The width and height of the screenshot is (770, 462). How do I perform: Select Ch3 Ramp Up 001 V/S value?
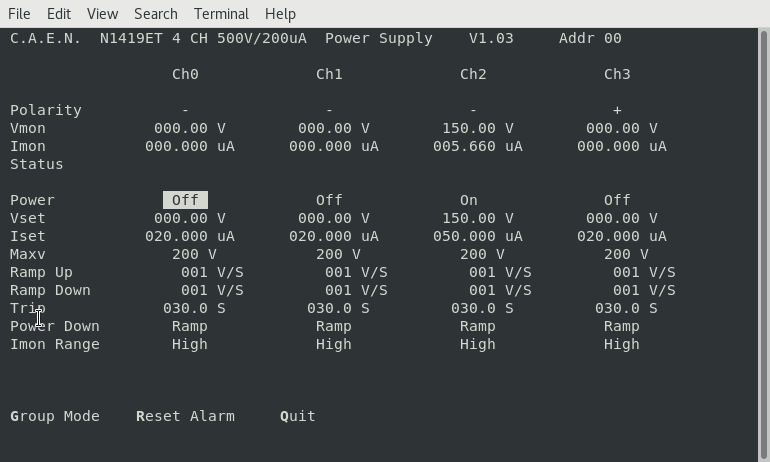tap(644, 272)
